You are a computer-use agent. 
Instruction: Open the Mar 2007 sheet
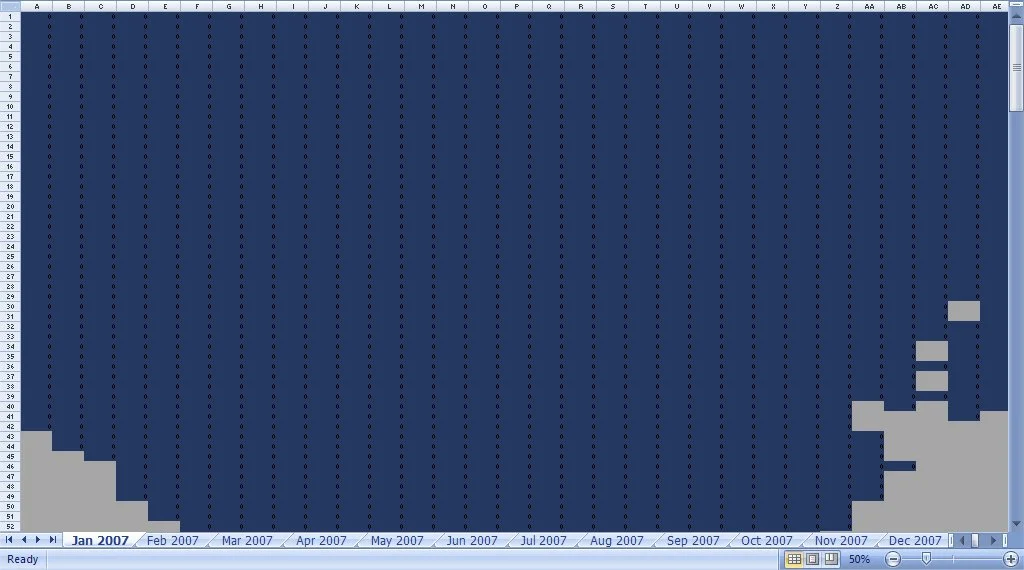(x=247, y=540)
